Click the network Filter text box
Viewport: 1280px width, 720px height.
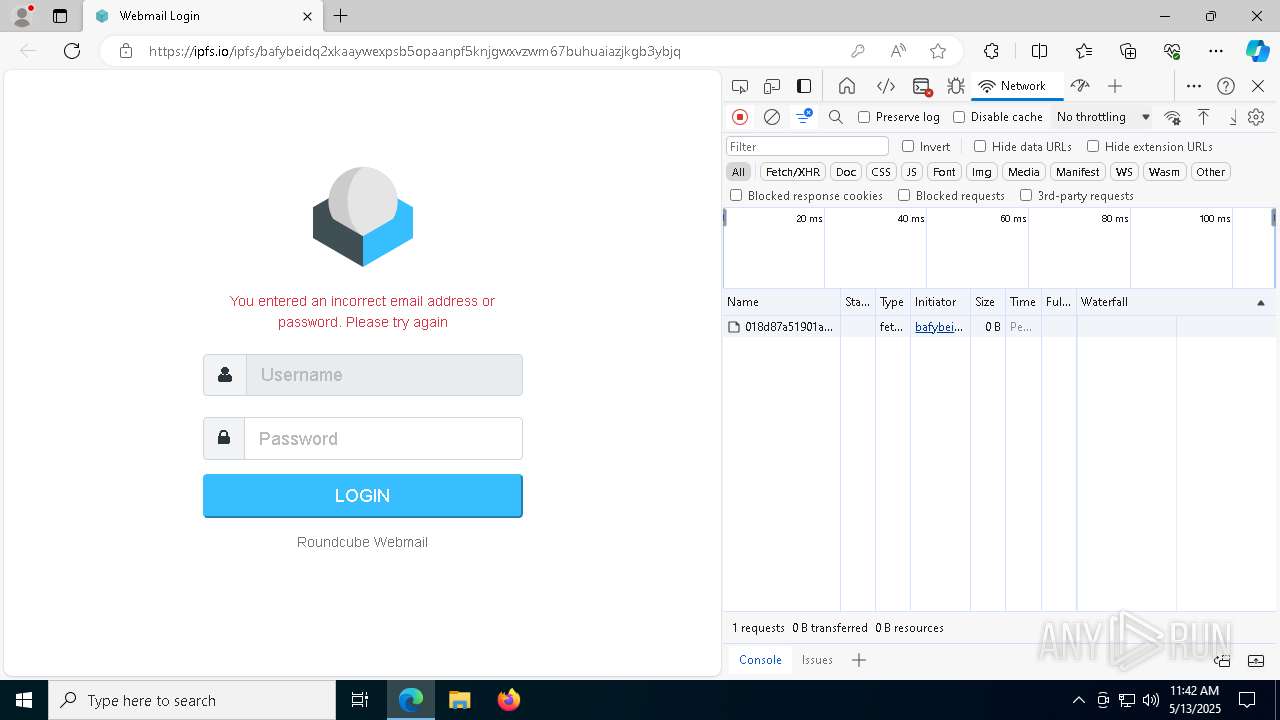pyautogui.click(x=807, y=146)
